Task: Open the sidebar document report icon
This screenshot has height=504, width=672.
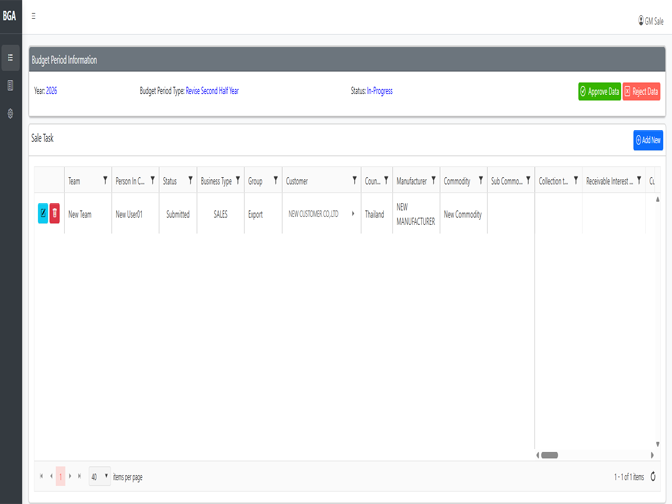Action: pos(10,85)
